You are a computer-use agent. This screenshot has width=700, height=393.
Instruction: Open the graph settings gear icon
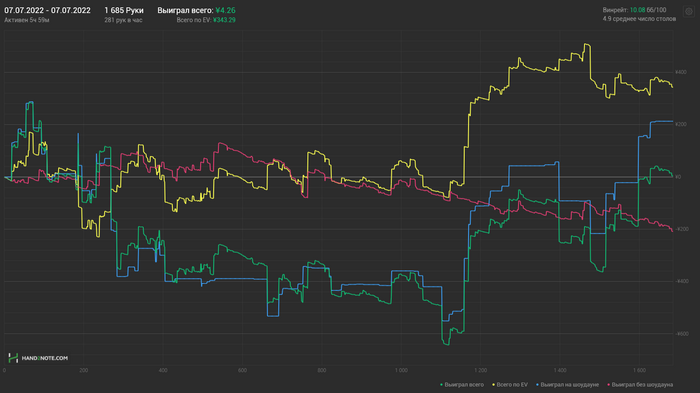click(x=688, y=12)
